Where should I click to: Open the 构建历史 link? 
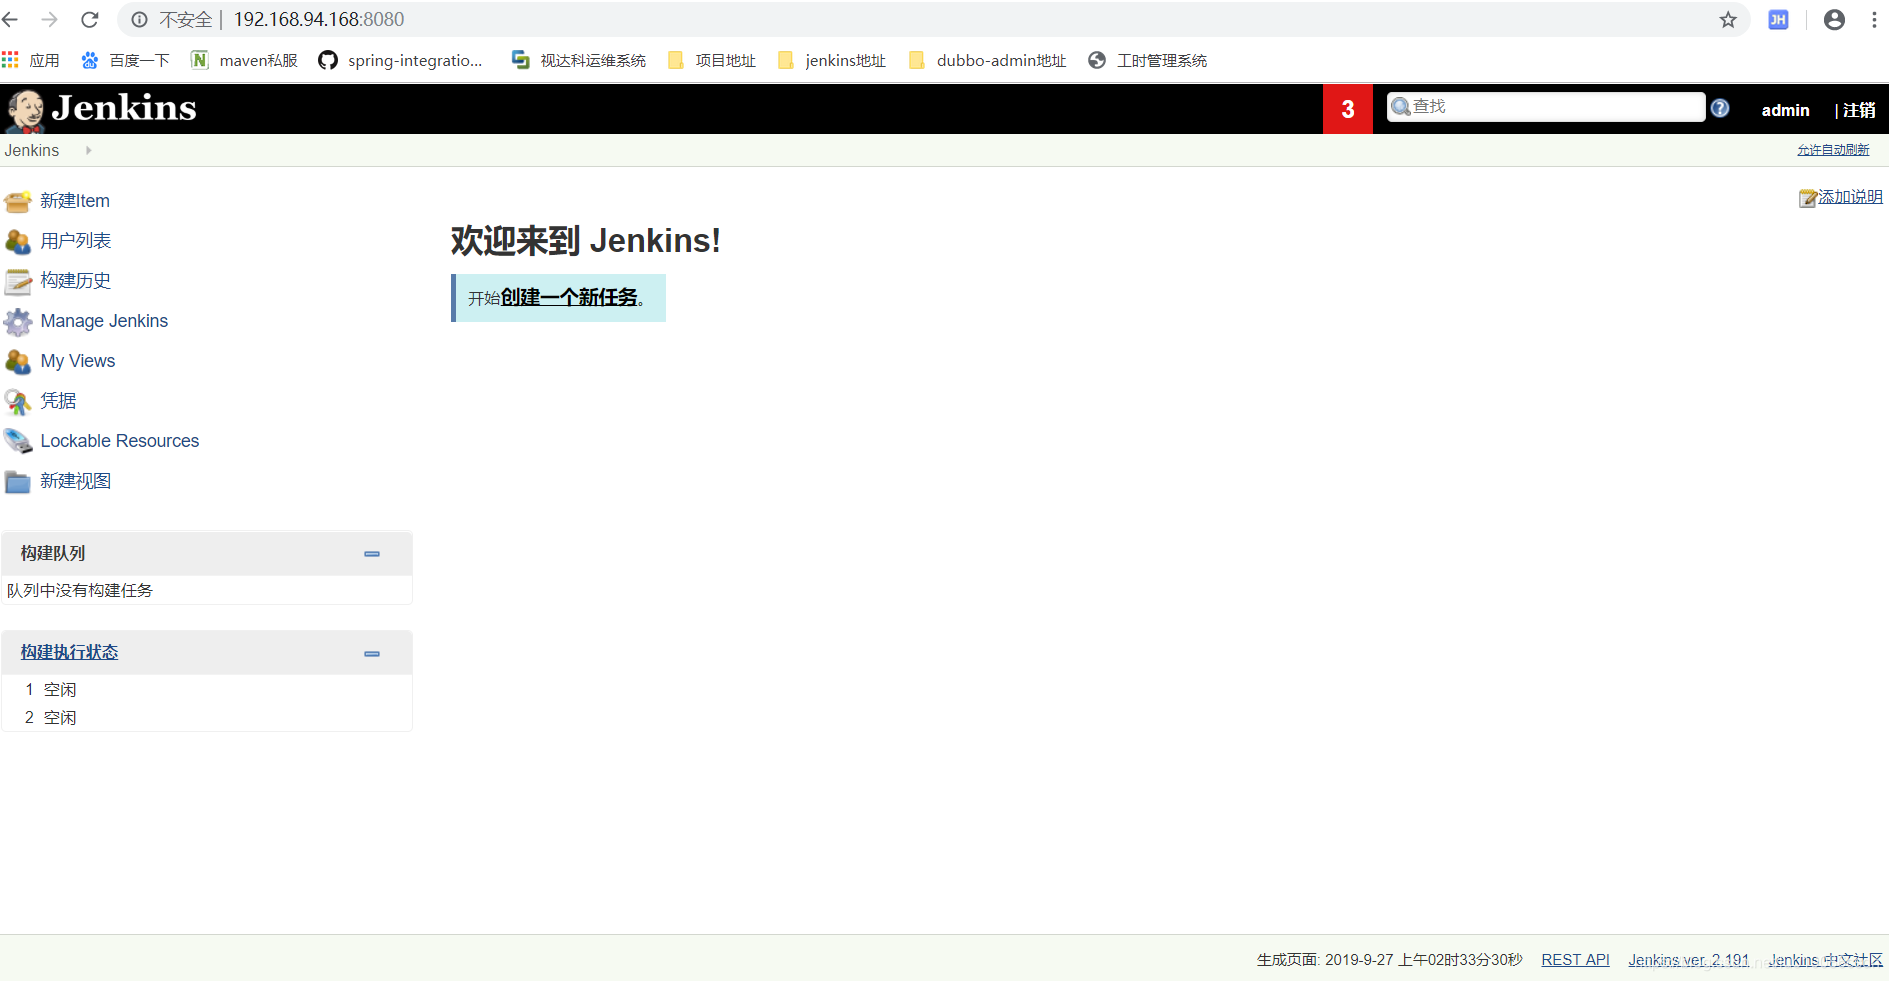tap(76, 281)
